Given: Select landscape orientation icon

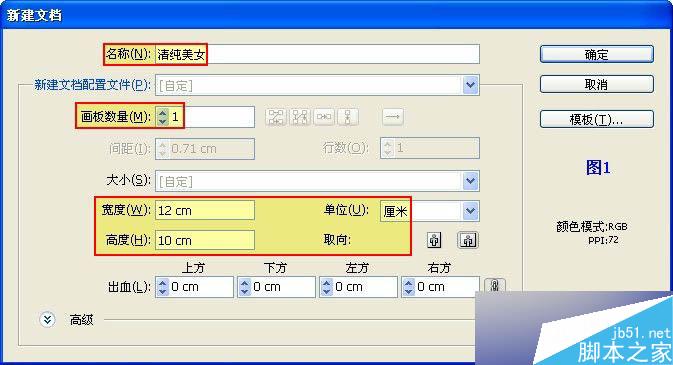Looking at the screenshot, I should click(x=468, y=240).
